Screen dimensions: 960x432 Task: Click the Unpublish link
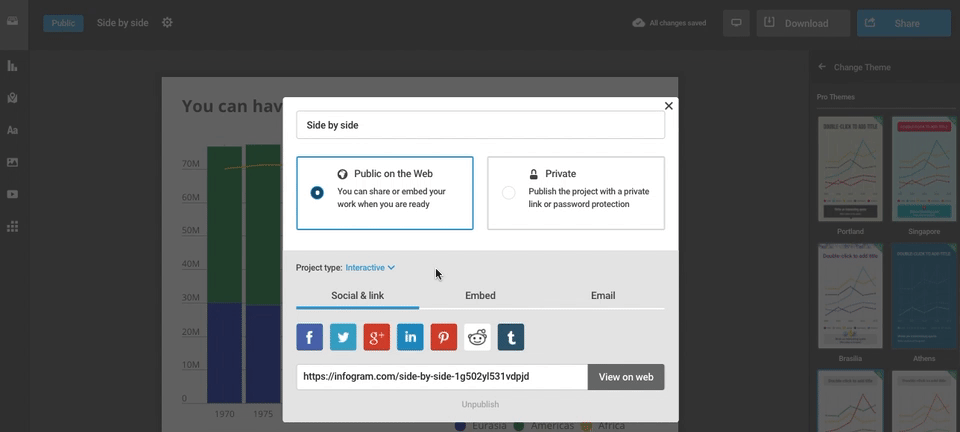click(480, 405)
